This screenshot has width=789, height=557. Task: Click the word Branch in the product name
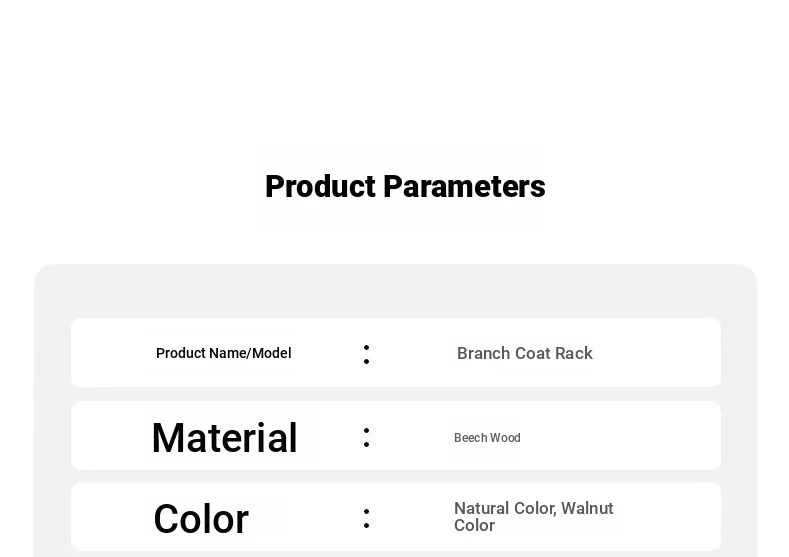point(484,353)
